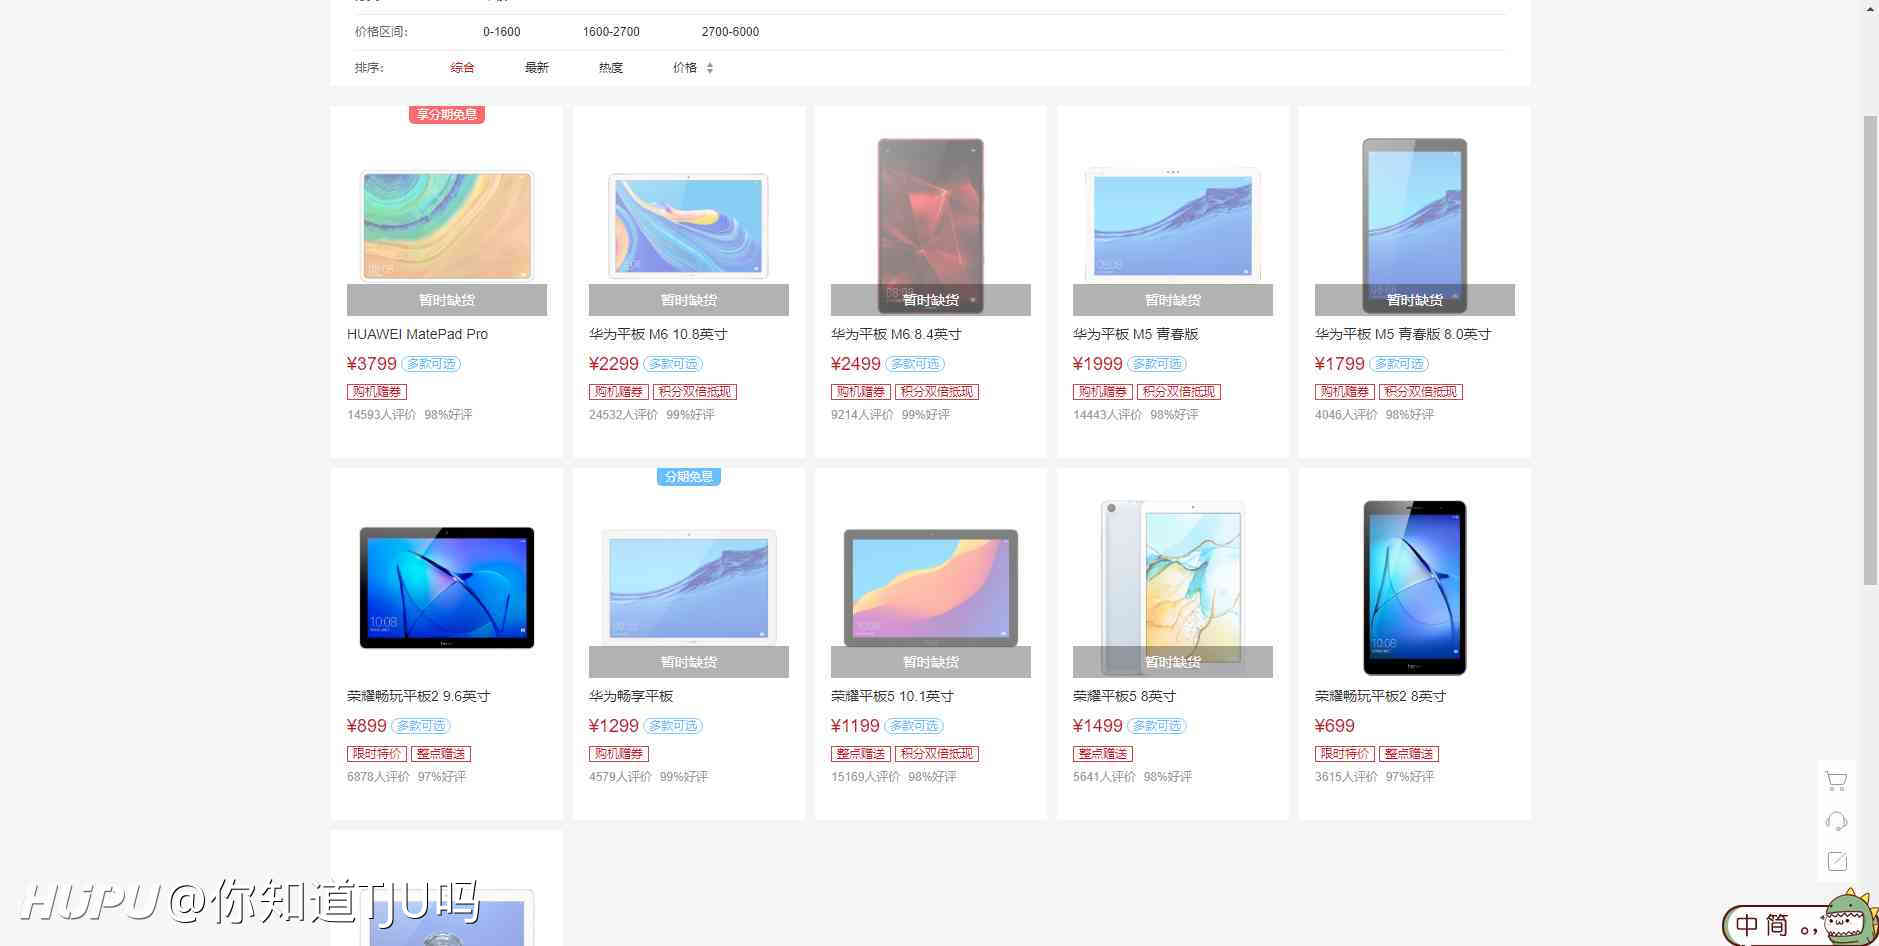The image size is (1879, 946).
Task: Open the customer service headset icon
Action: click(x=1836, y=821)
